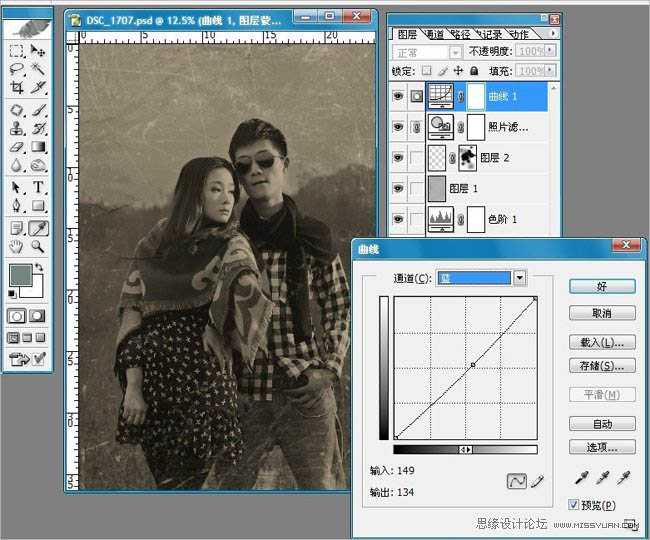Click the 存储(S)... button

click(602, 366)
